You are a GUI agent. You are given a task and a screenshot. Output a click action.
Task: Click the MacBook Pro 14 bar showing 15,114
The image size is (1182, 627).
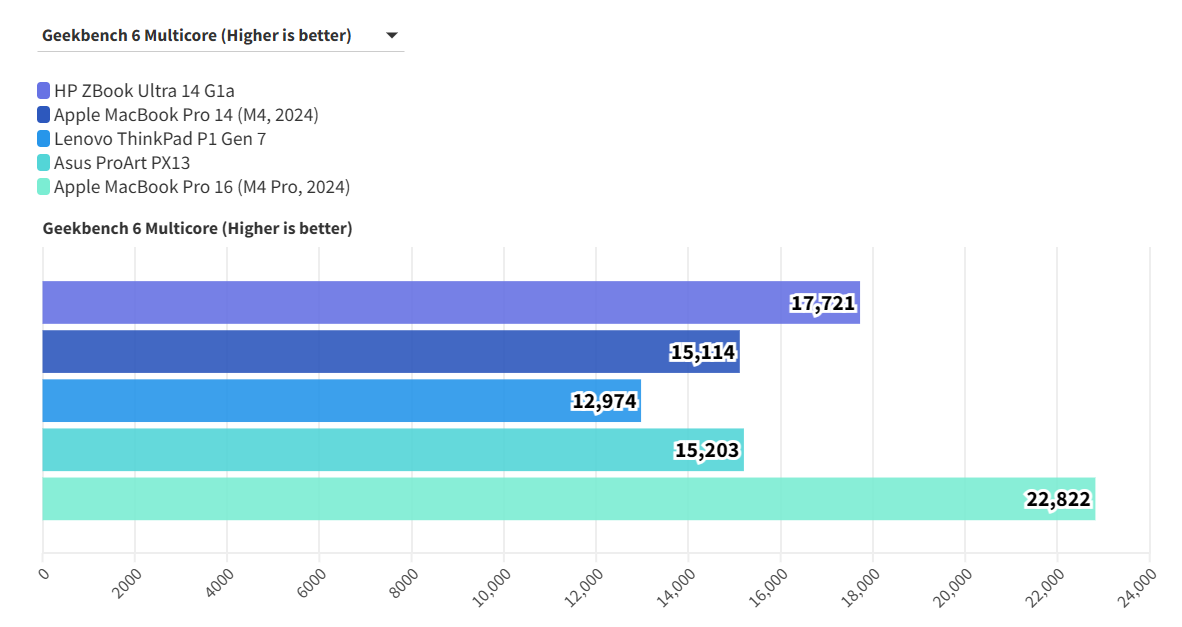pyautogui.click(x=350, y=352)
